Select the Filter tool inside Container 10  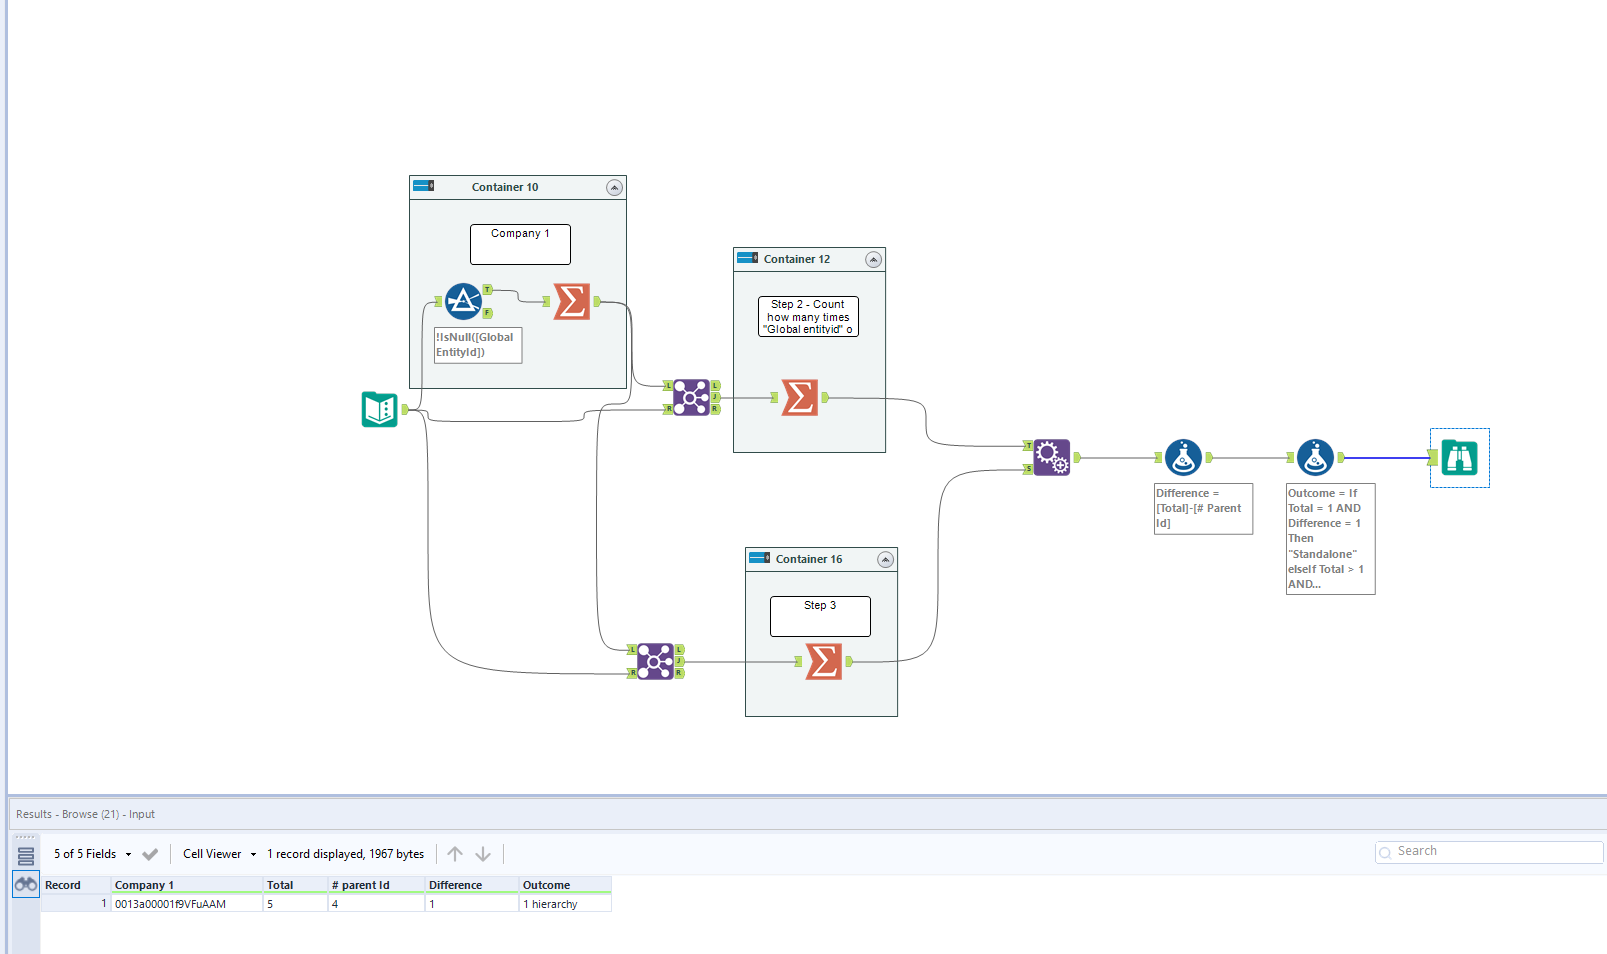464,301
